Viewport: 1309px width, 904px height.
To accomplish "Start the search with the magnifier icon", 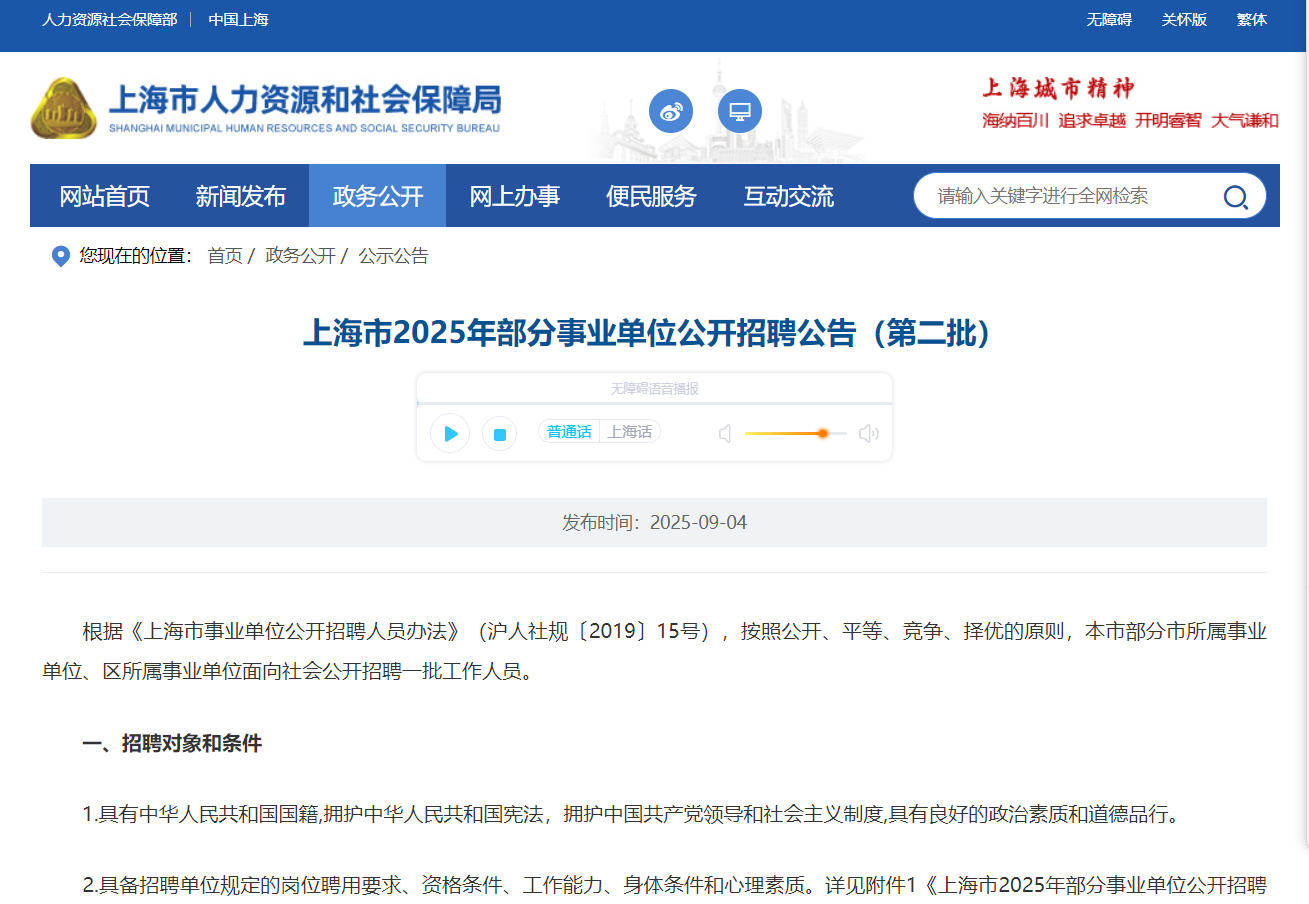I will 1236,196.
